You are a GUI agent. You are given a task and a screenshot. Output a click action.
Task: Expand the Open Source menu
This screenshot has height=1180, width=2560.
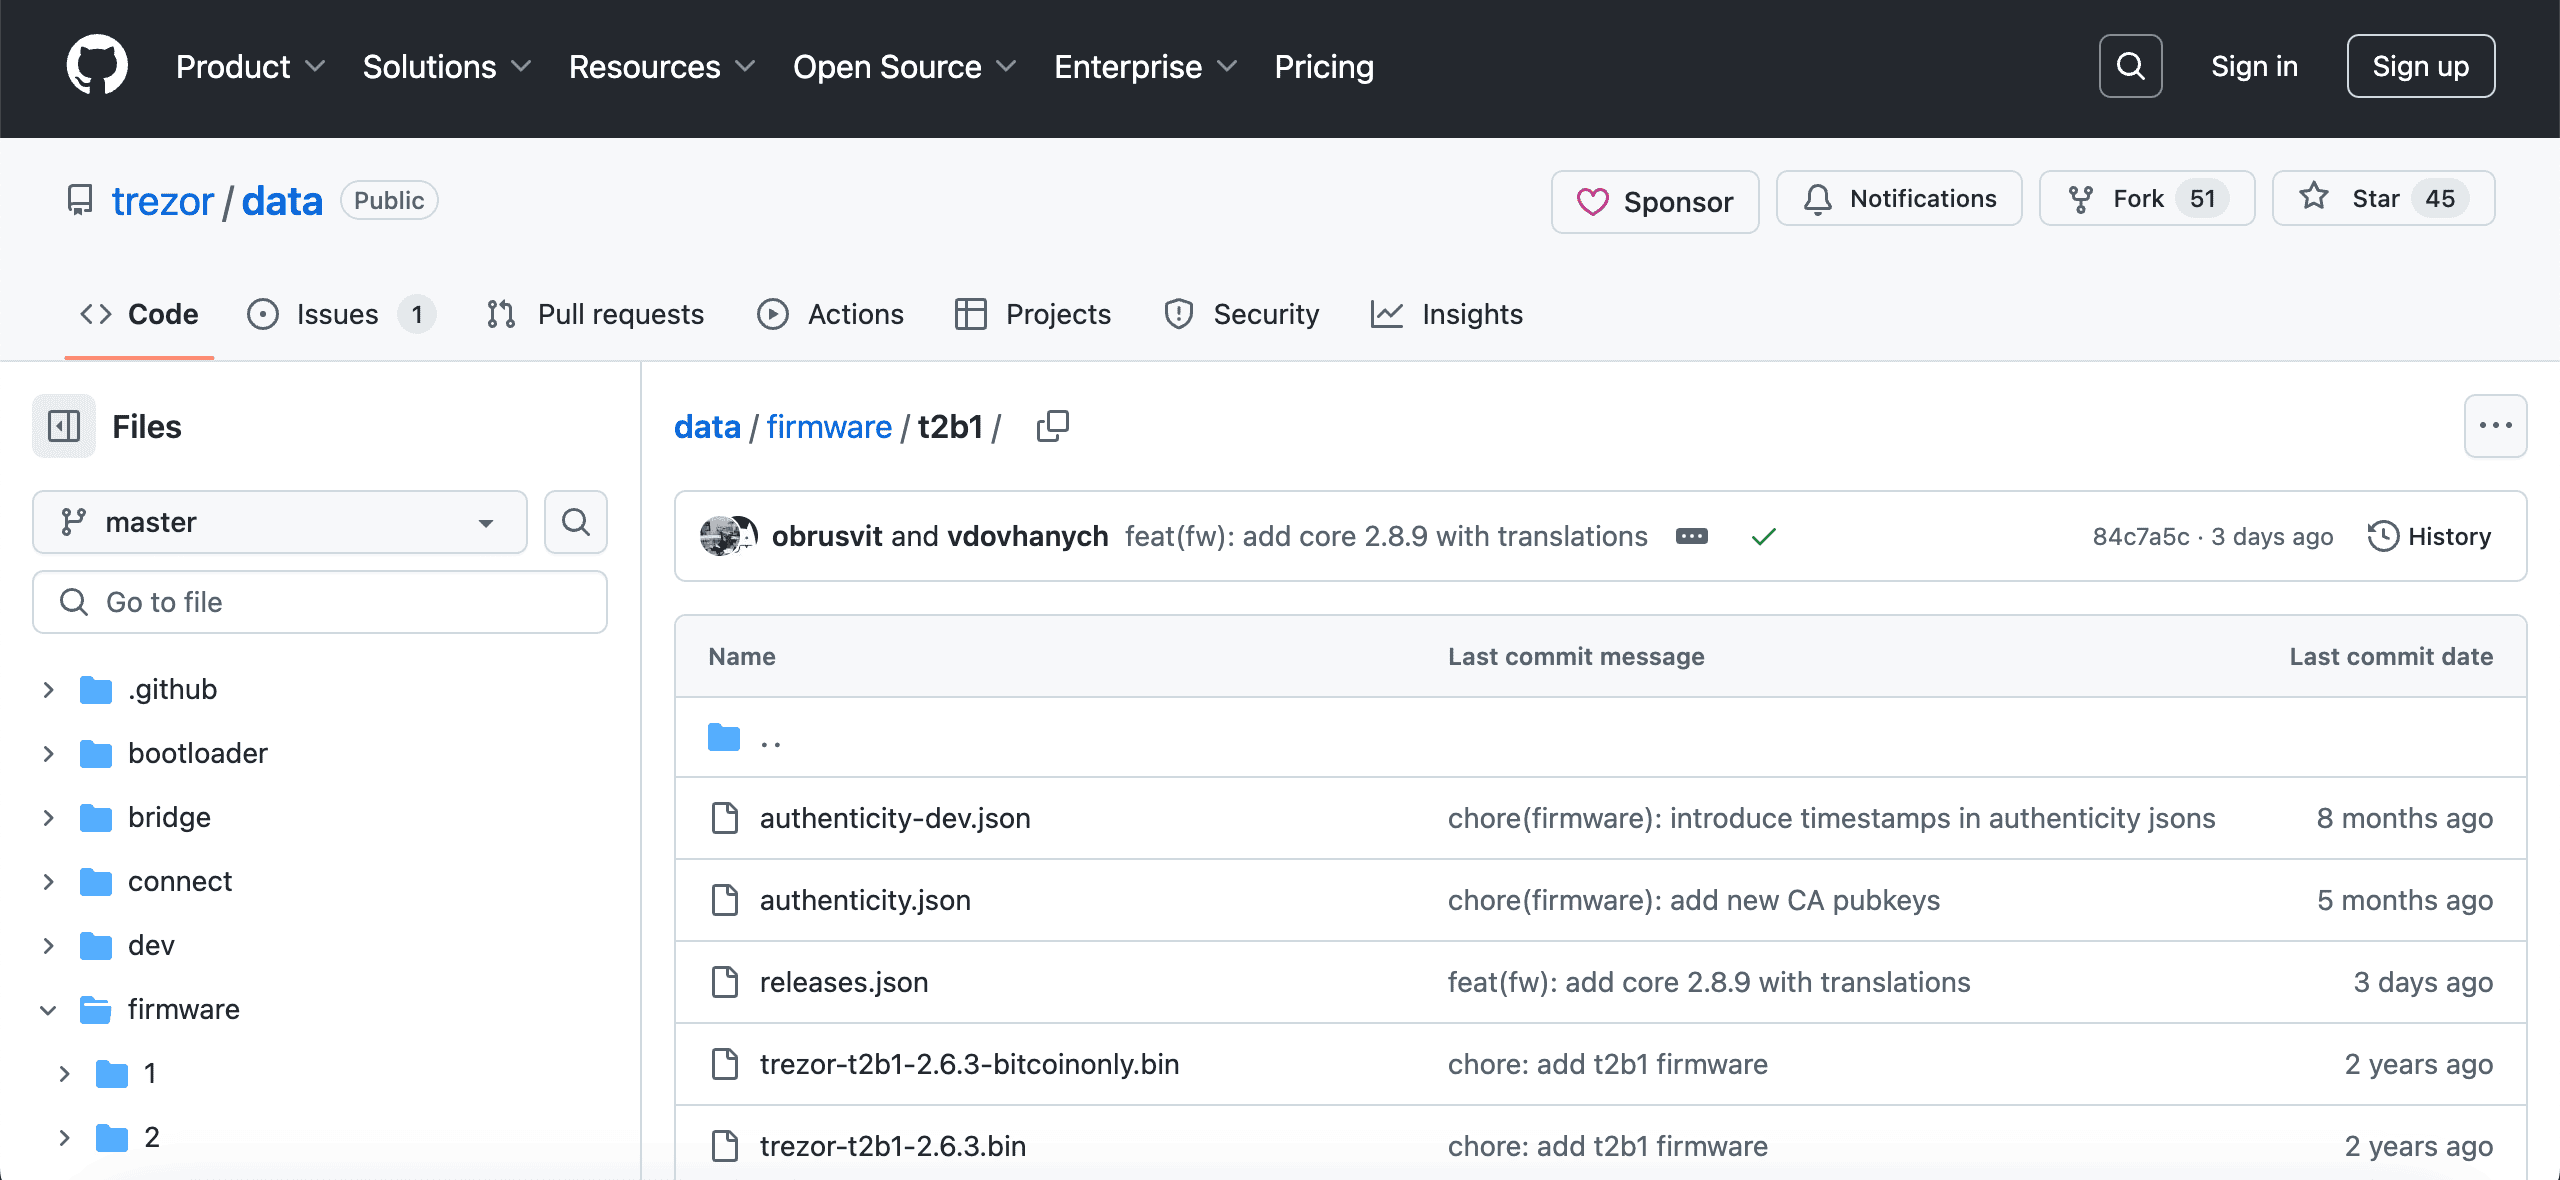click(905, 67)
